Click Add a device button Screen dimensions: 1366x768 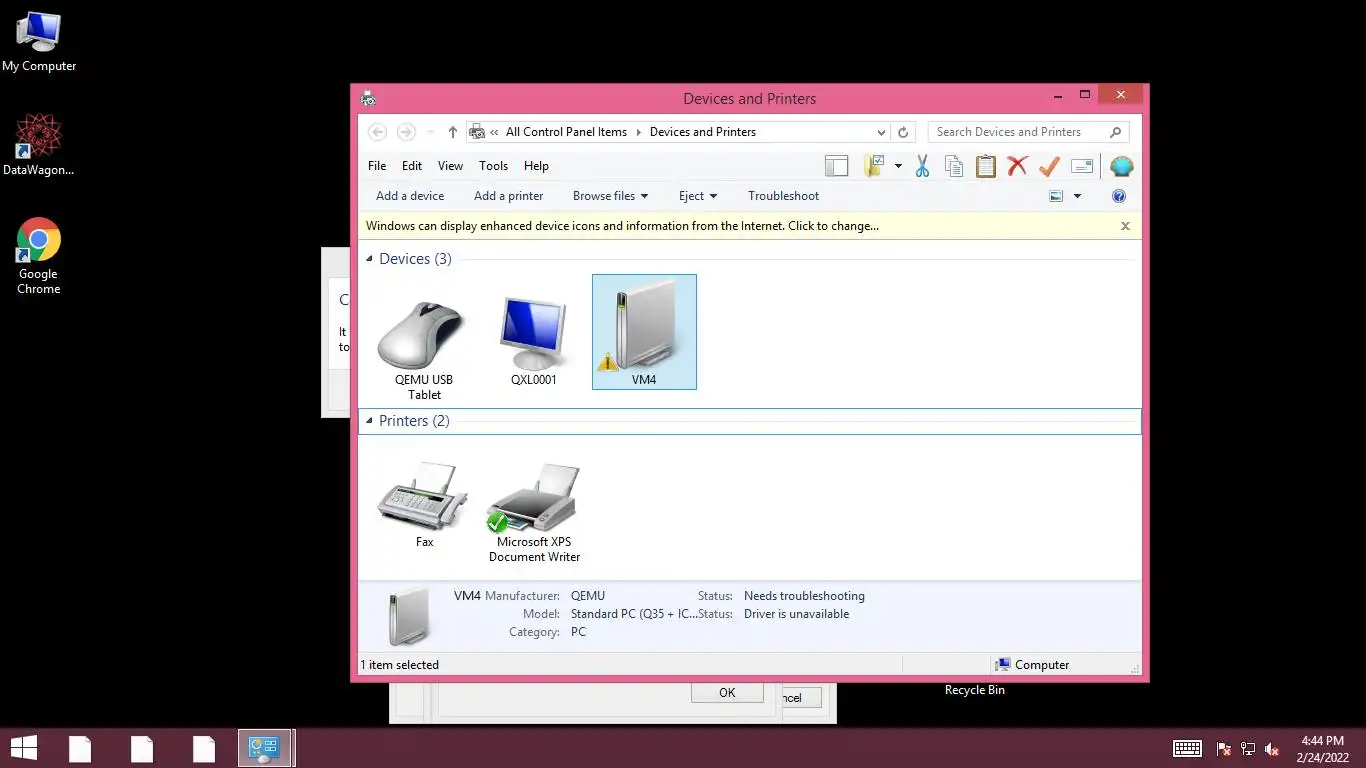[410, 196]
